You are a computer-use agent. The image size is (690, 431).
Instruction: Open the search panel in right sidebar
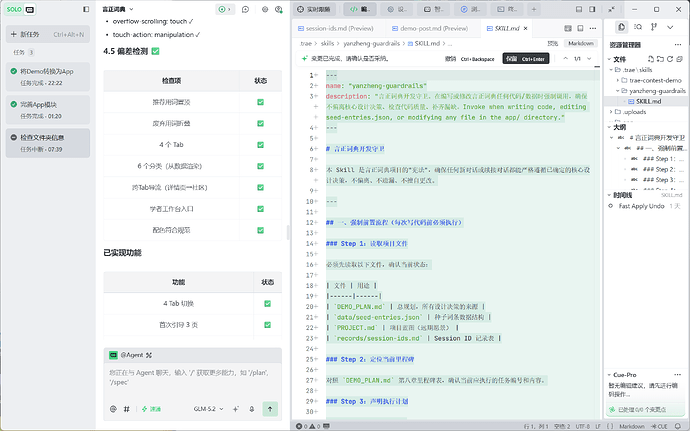[x=638, y=27]
